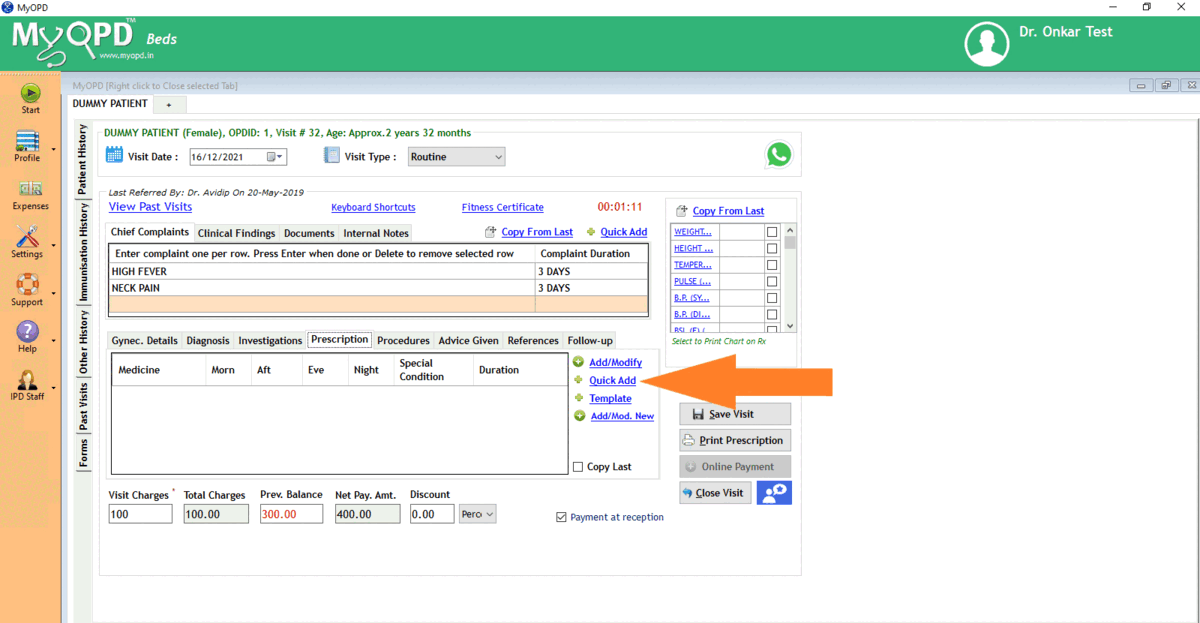Click the Visit Date calendar icon
The height and width of the screenshot is (623, 1200).
pyautogui.click(x=114, y=155)
